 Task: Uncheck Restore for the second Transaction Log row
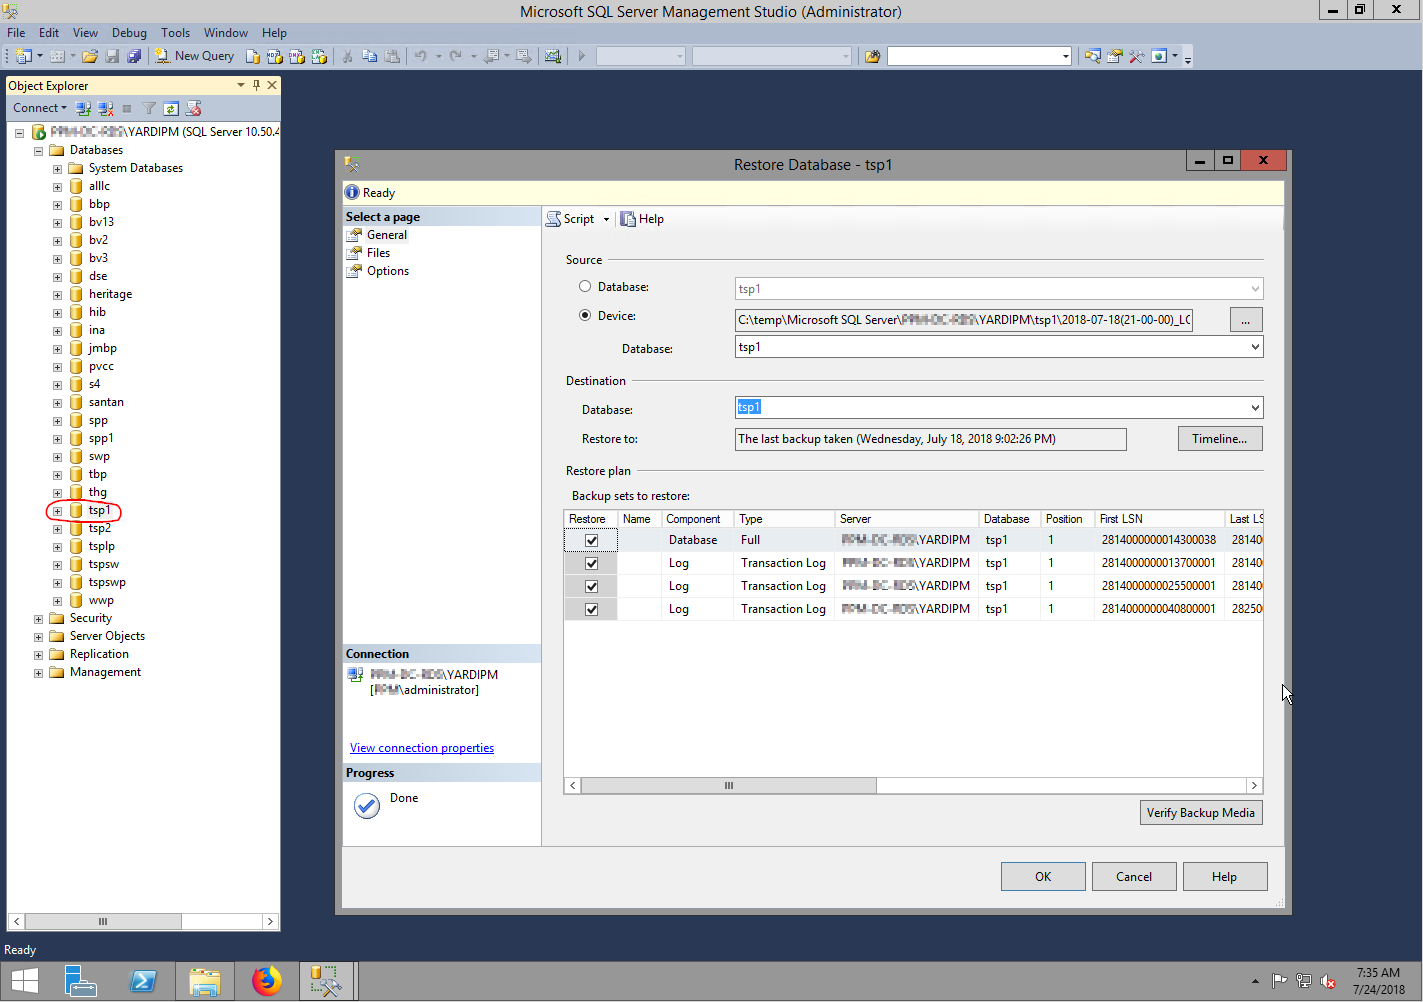coord(591,586)
